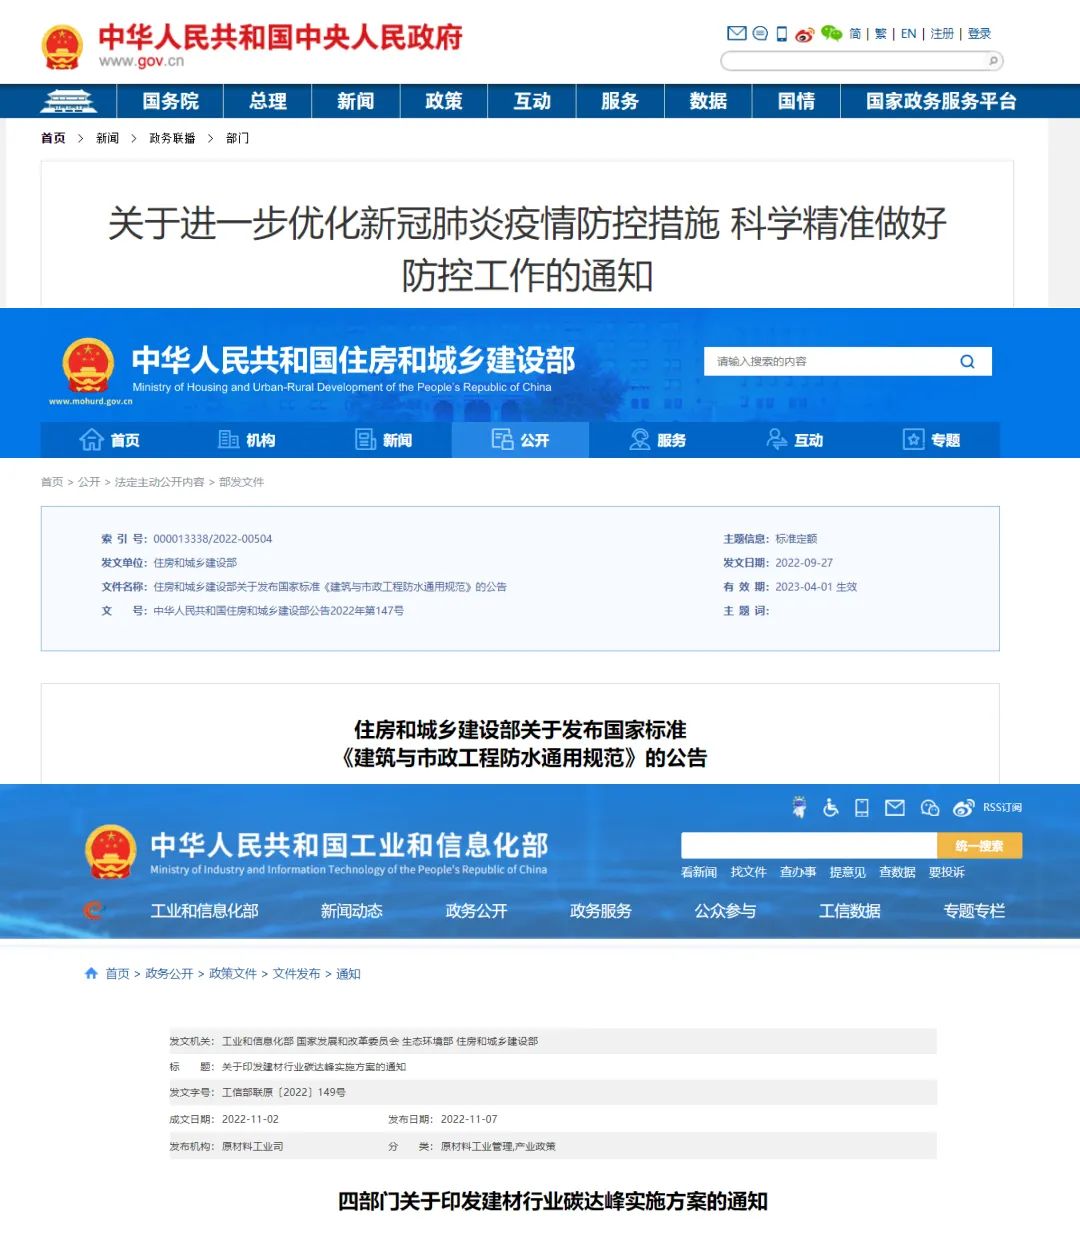Click the national emblem logo beside 中央人民政府
This screenshot has width=1080, height=1235.
coord(62,47)
